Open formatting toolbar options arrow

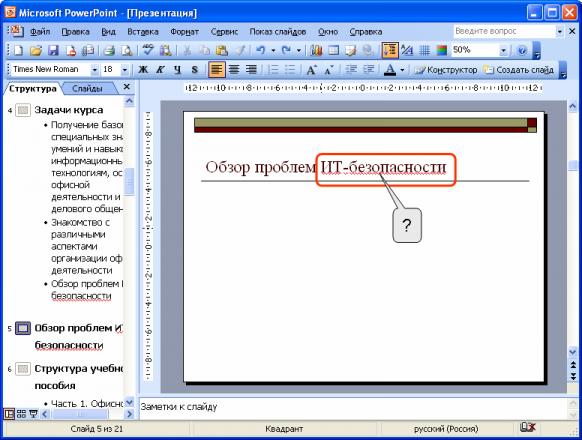pyautogui.click(x=563, y=70)
